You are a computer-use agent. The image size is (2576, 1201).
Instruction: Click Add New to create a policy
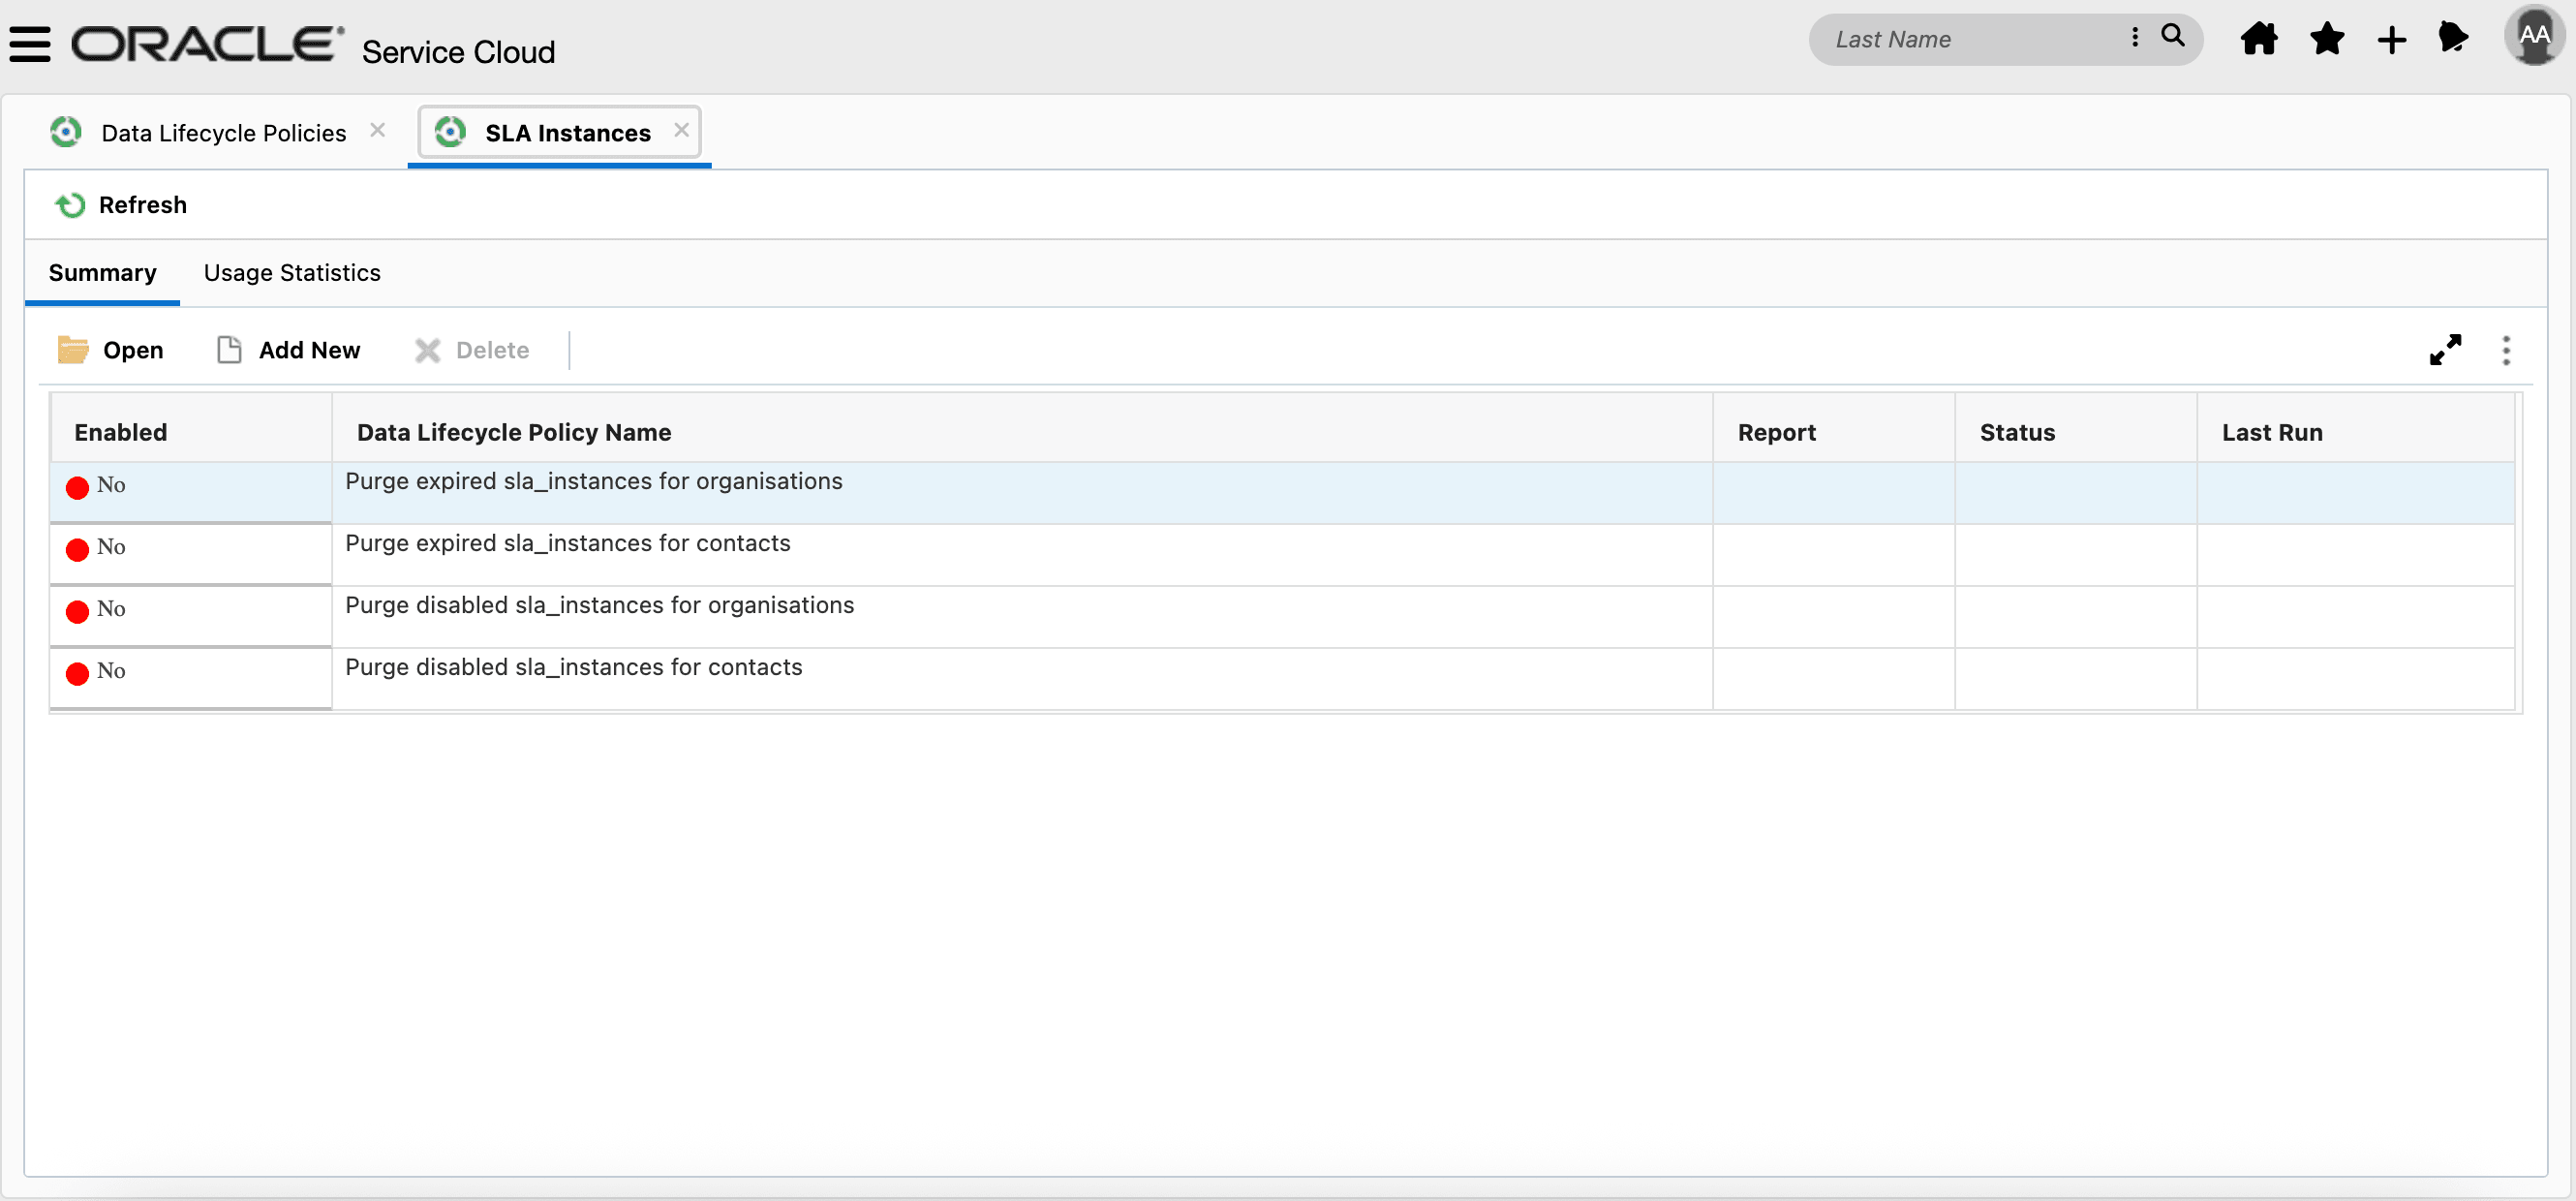288,350
